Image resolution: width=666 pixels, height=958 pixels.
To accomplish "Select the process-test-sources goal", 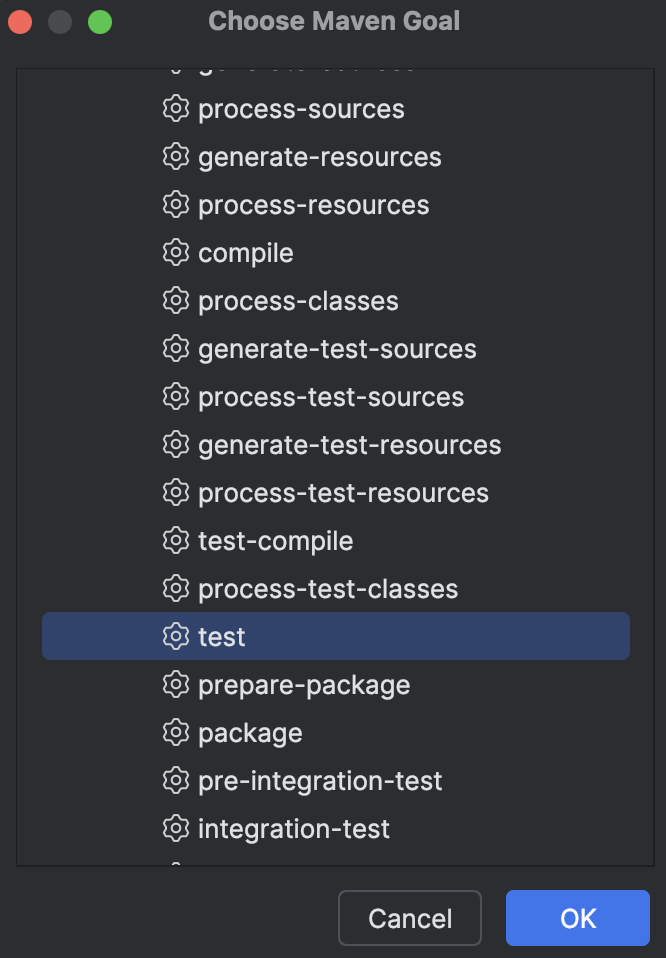I will [x=332, y=397].
